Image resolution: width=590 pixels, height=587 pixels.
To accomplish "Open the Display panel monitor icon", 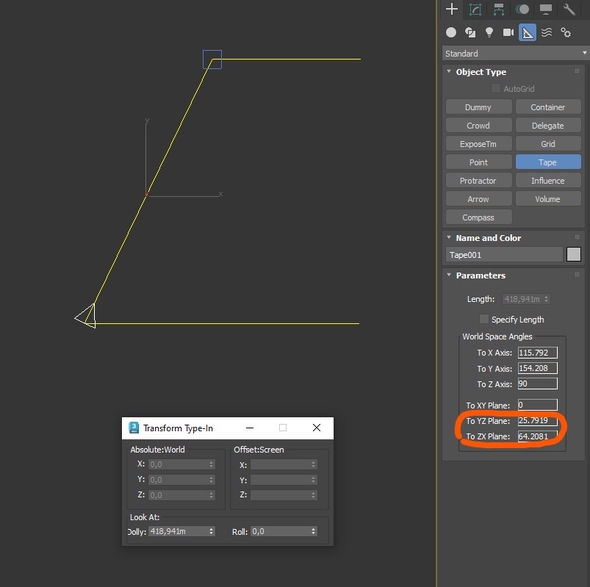I will click(546, 9).
